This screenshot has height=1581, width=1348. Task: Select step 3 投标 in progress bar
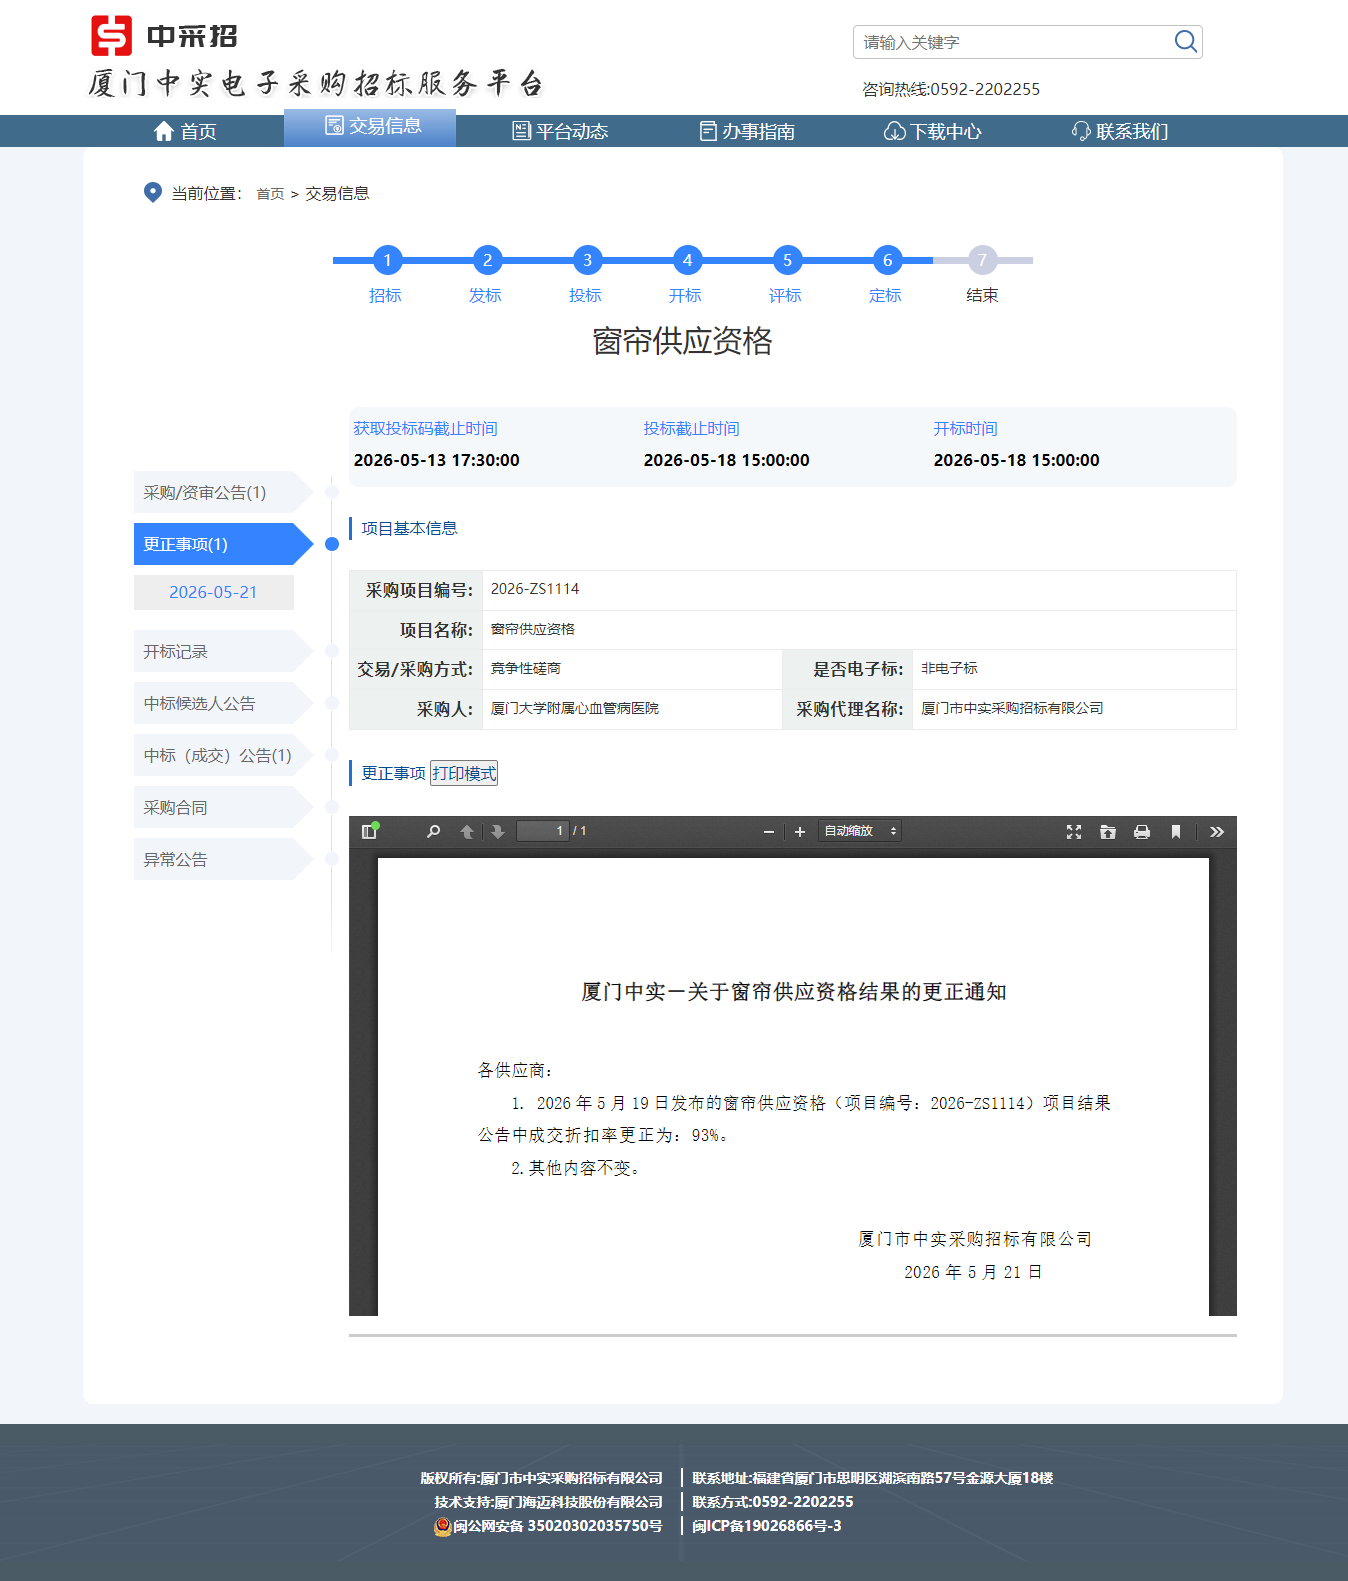click(587, 260)
